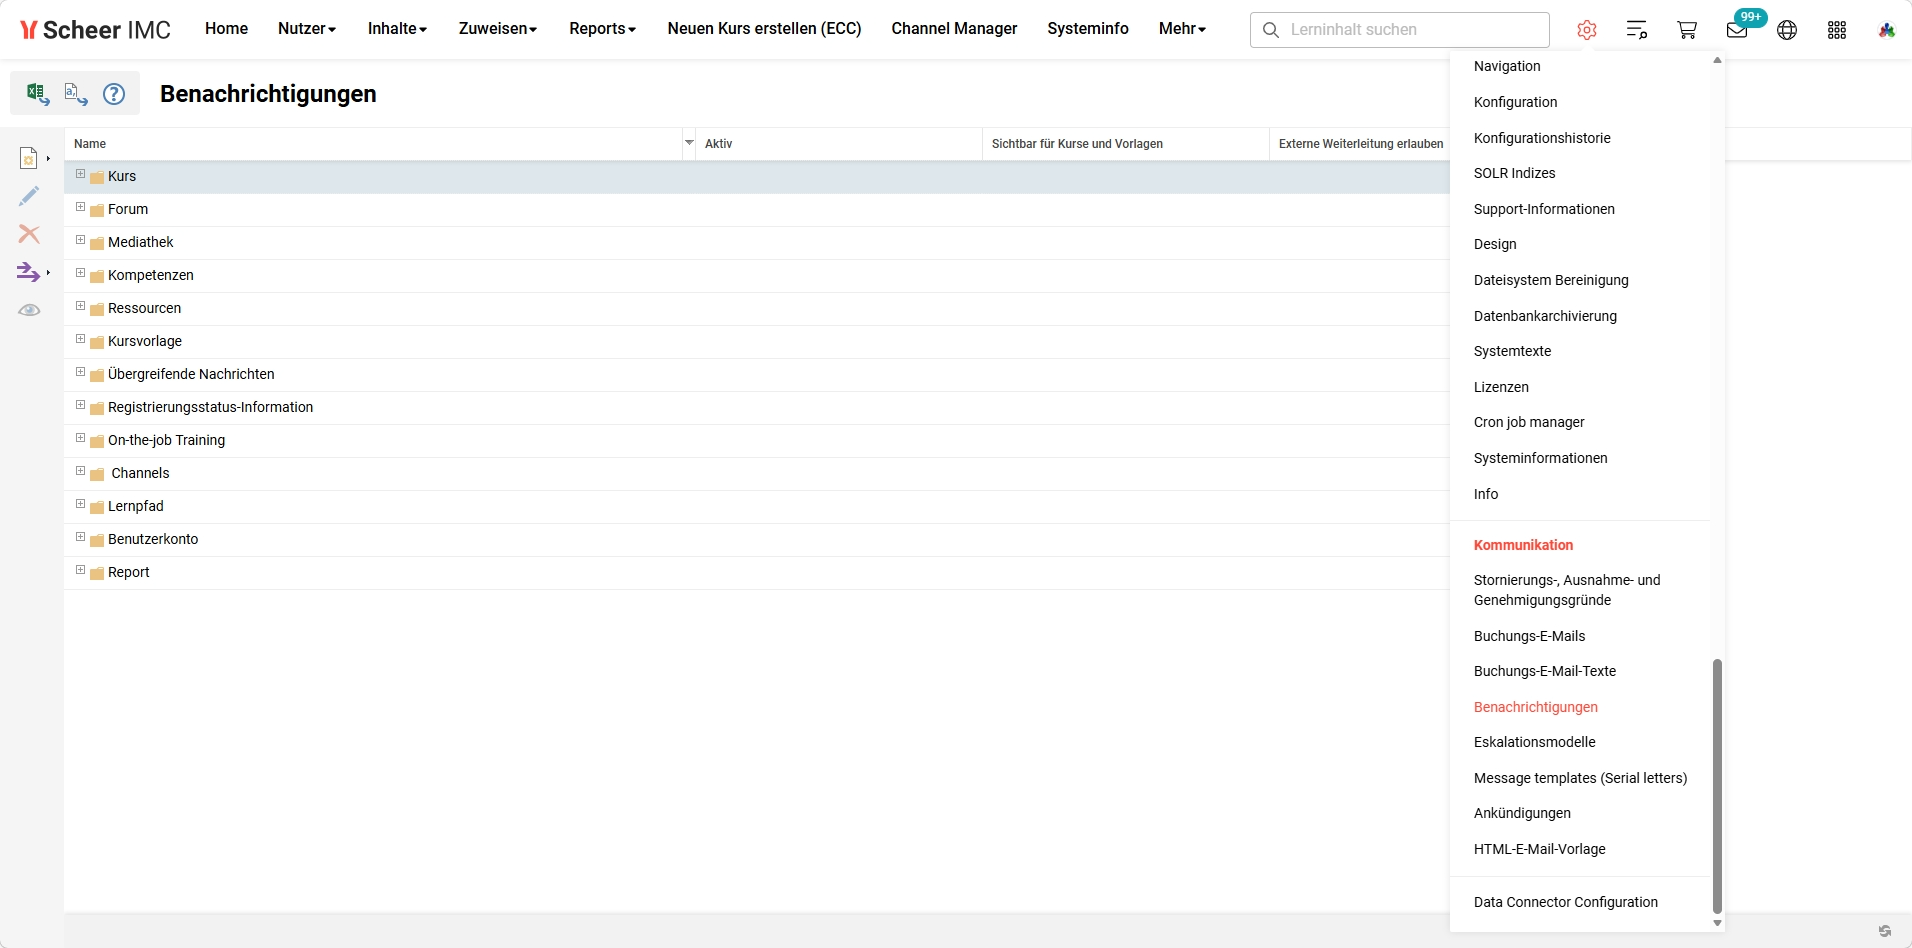Open Cron job manager entry
Screen dimensions: 1912x948
point(1529,422)
